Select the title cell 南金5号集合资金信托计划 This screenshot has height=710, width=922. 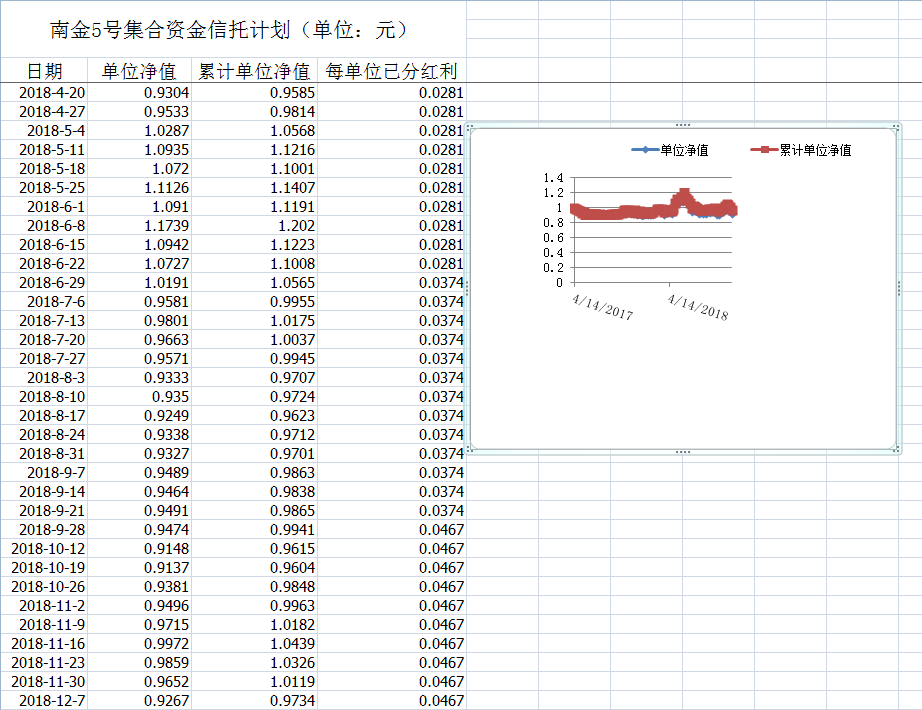click(233, 29)
